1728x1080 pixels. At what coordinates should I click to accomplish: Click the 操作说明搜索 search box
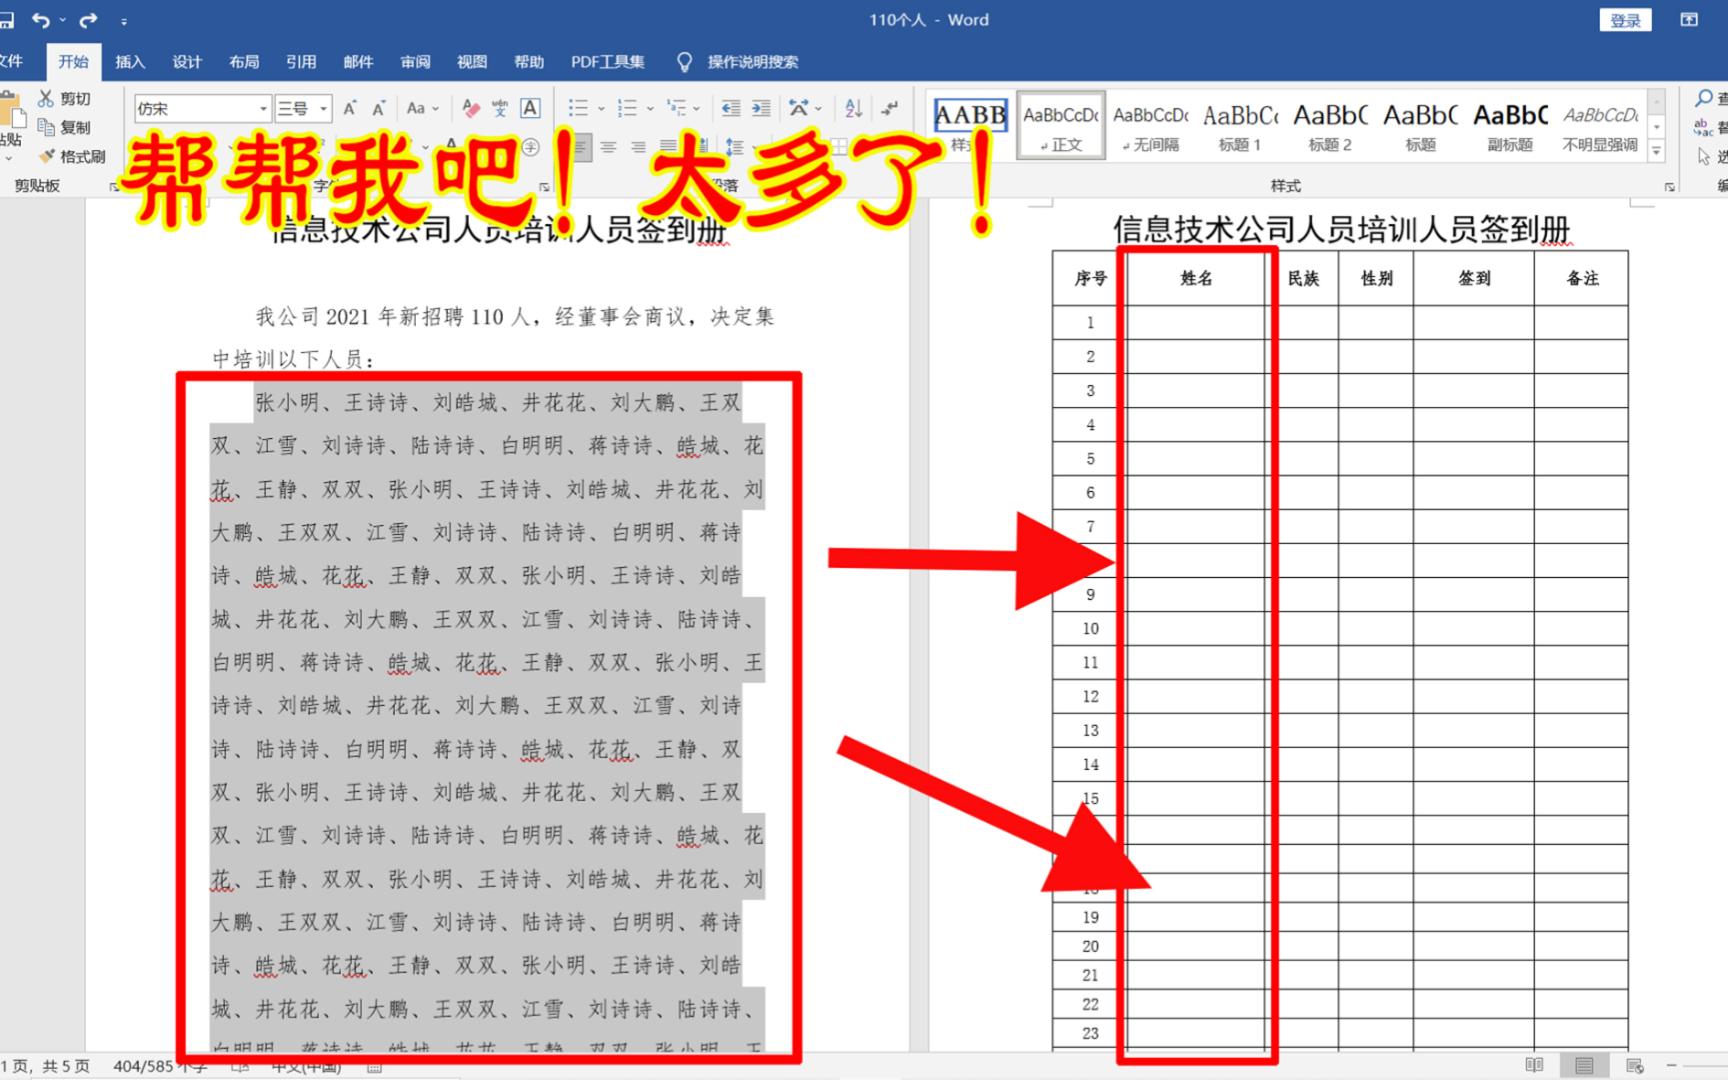(x=752, y=62)
